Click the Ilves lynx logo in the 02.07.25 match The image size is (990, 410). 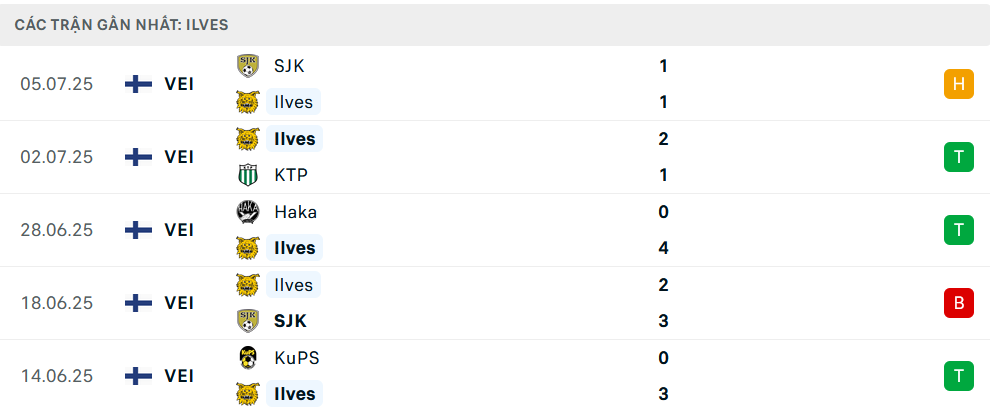pyautogui.click(x=248, y=139)
